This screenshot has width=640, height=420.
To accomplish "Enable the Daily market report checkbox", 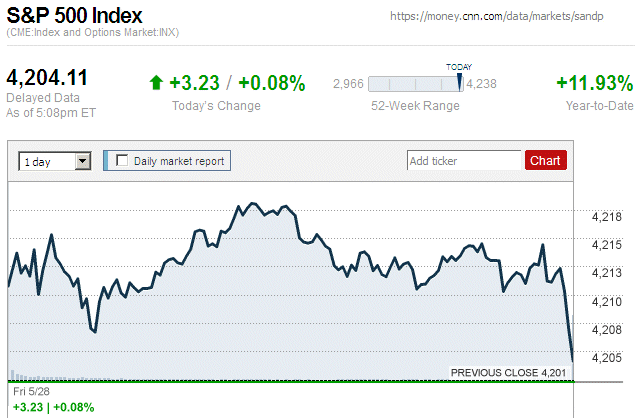I will 122,160.
